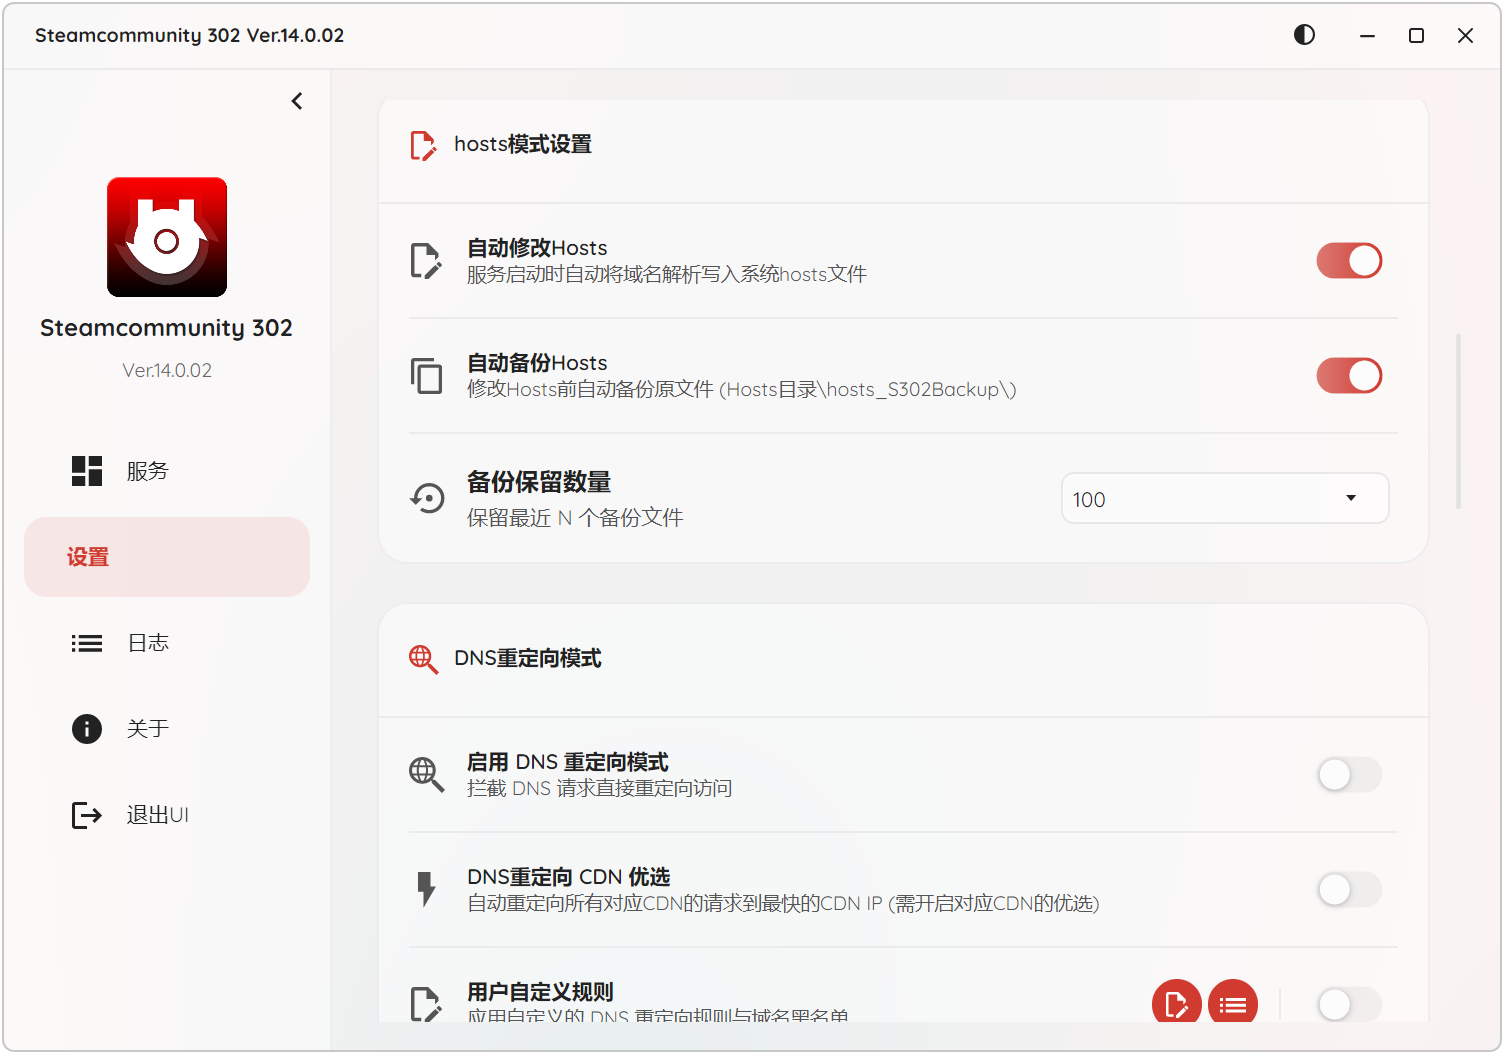This screenshot has width=1504, height=1054.
Task: Enable the 用户自定义规则 switch
Action: [1349, 1004]
